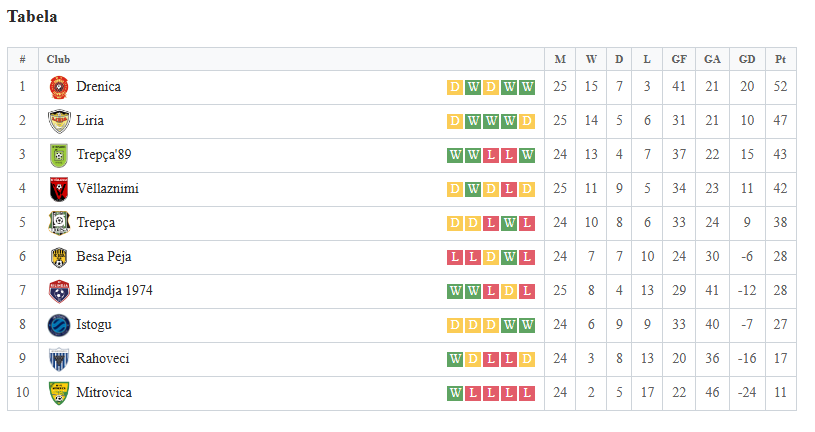Click the Trepça'89 green crest icon
This screenshot has height=432, width=815.
point(59,155)
